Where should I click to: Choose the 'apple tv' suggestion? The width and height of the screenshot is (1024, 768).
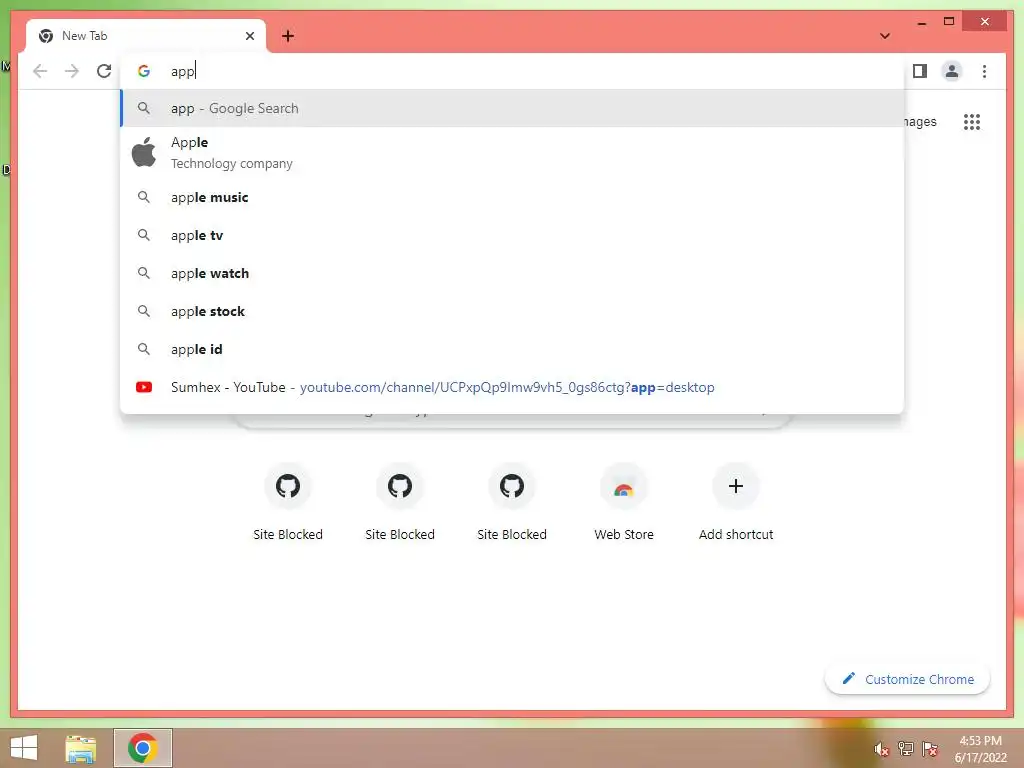pyautogui.click(x=513, y=235)
